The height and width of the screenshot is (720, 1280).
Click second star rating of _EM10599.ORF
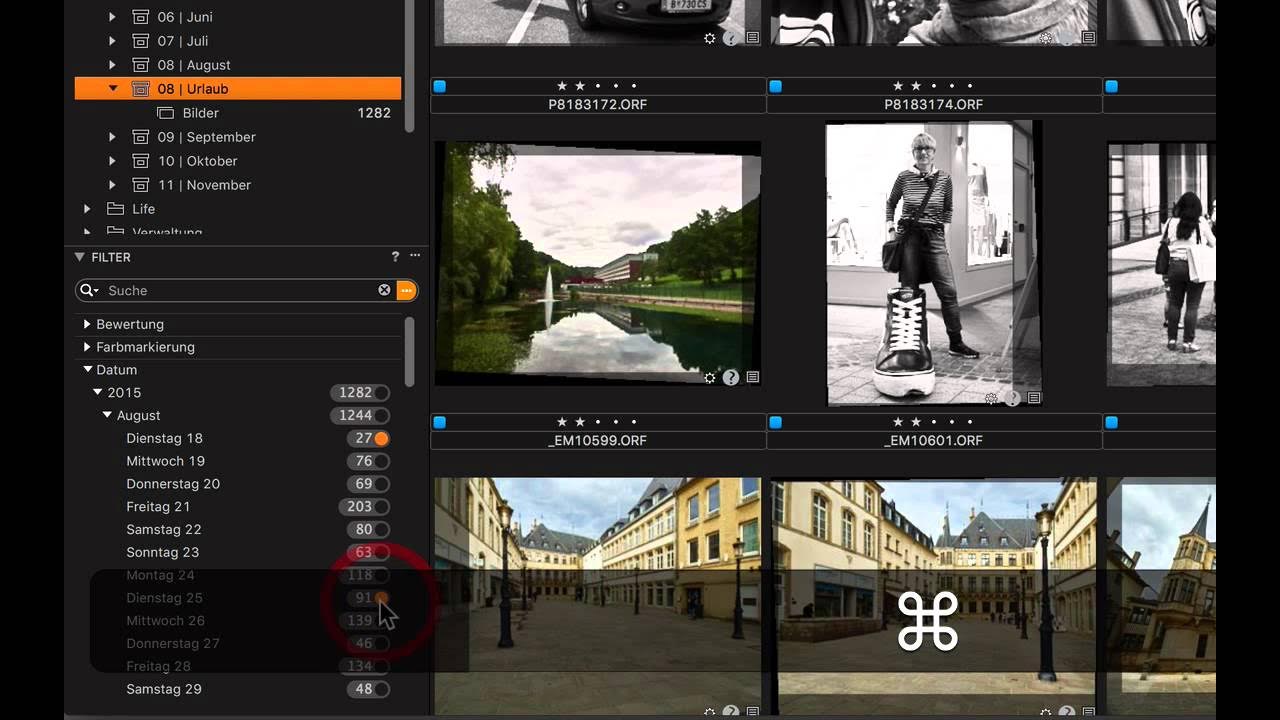click(x=580, y=422)
